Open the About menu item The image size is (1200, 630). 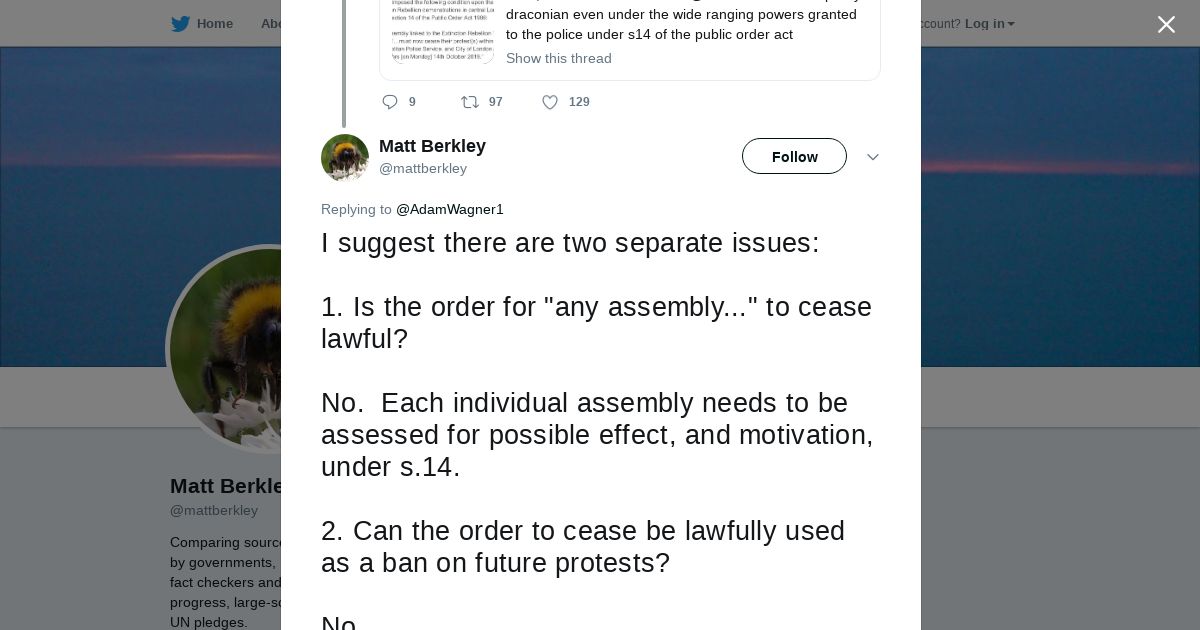coord(270,24)
